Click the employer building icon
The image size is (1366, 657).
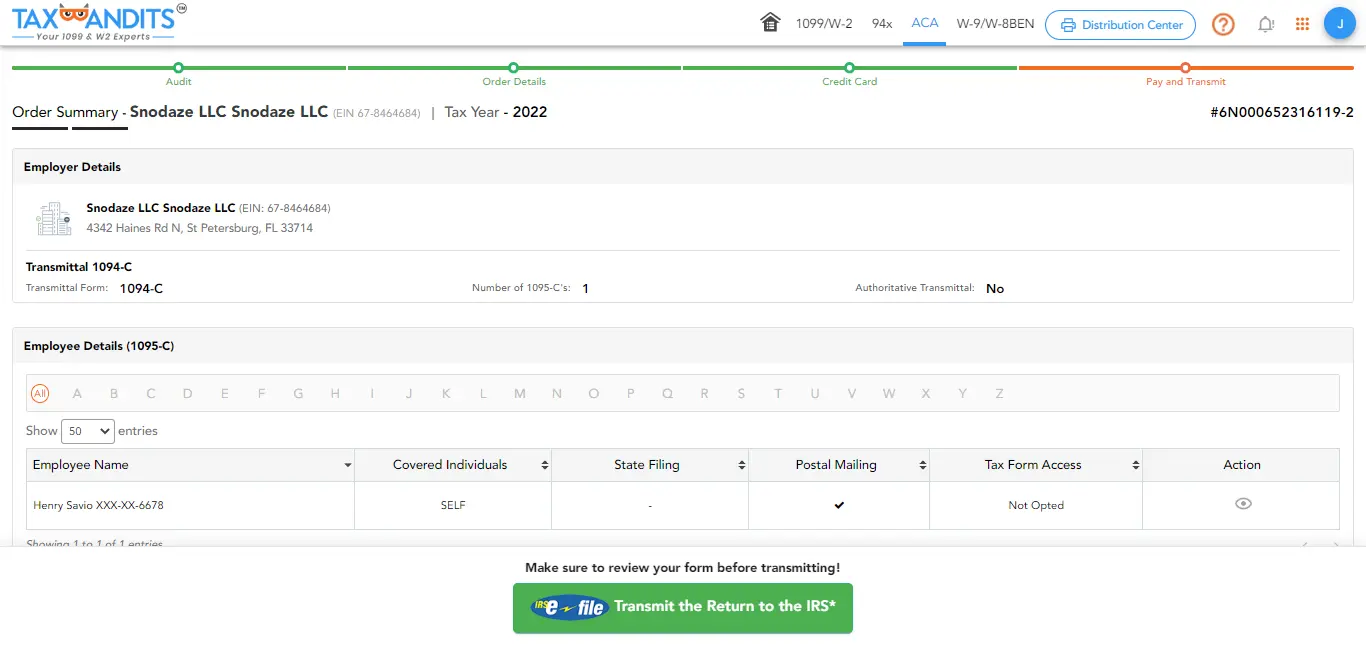pyautogui.click(x=54, y=218)
